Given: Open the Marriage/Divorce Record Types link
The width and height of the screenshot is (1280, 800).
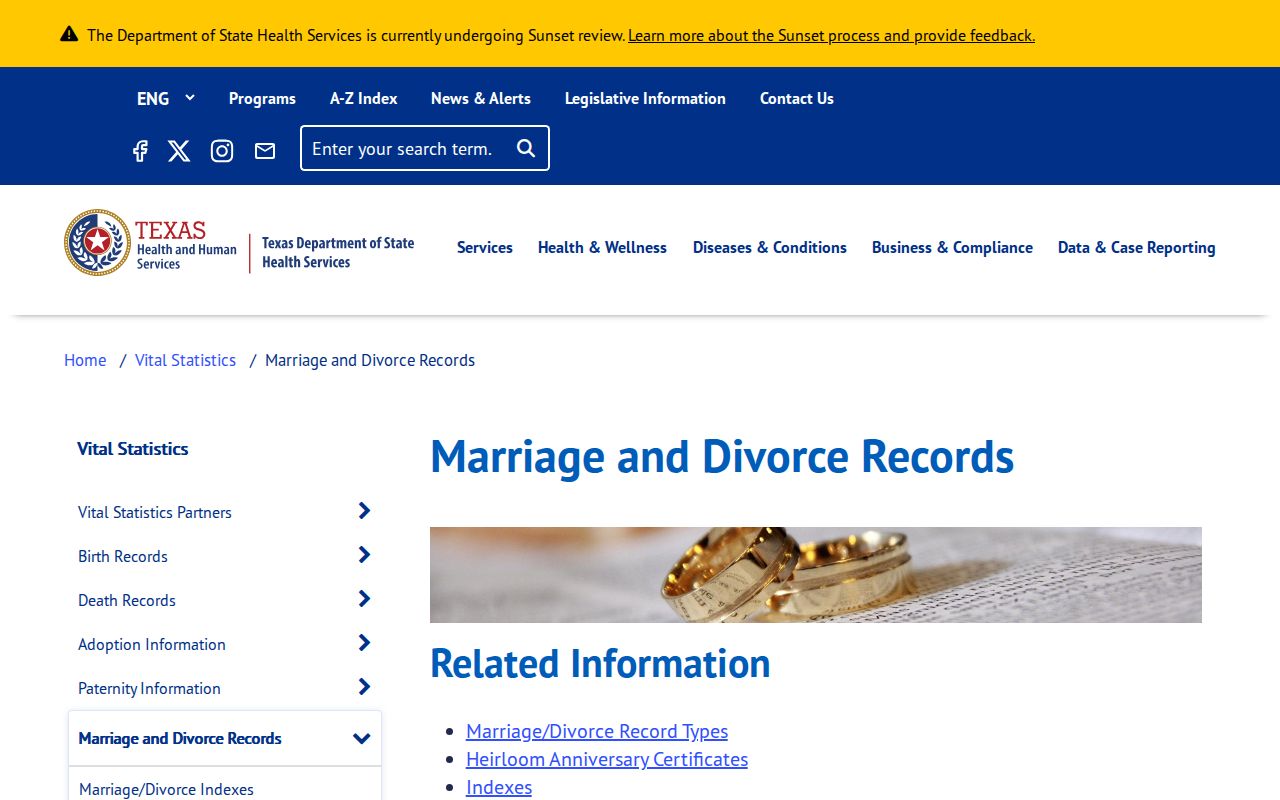Looking at the screenshot, I should click(597, 731).
